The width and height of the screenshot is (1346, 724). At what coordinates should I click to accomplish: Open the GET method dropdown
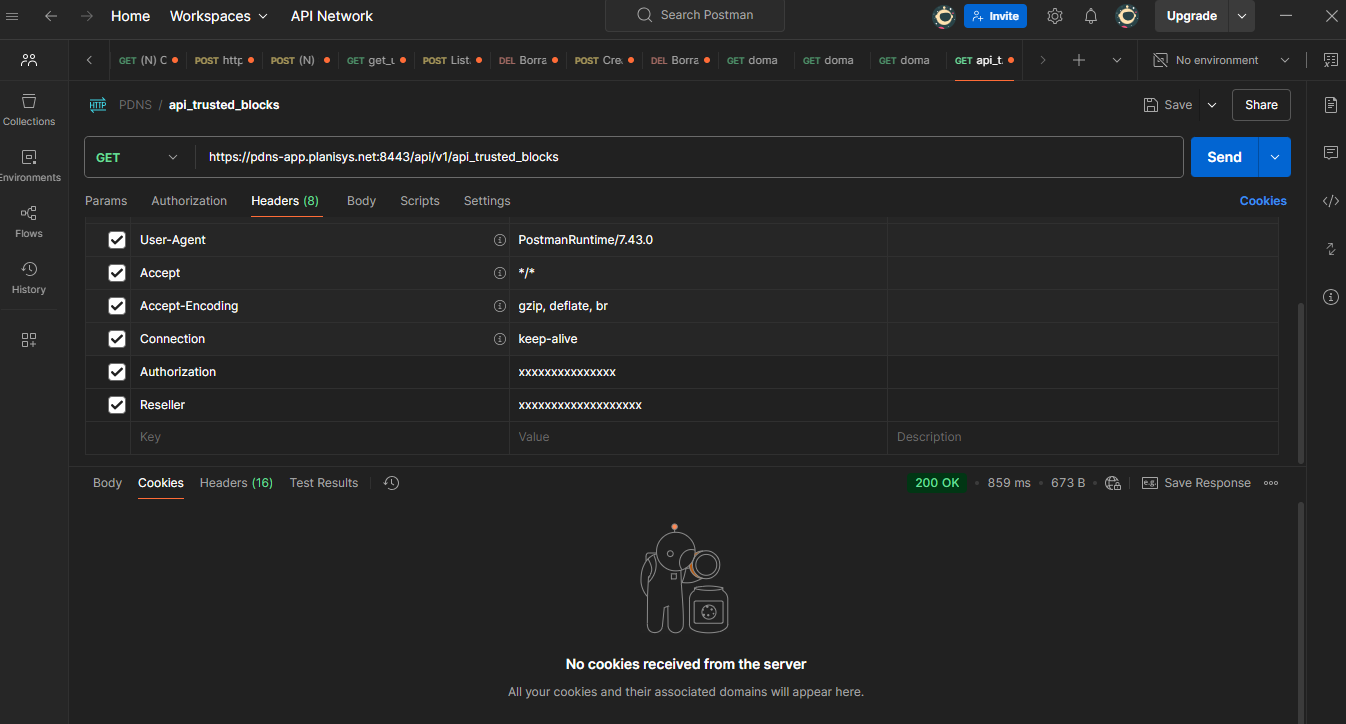[x=138, y=157]
